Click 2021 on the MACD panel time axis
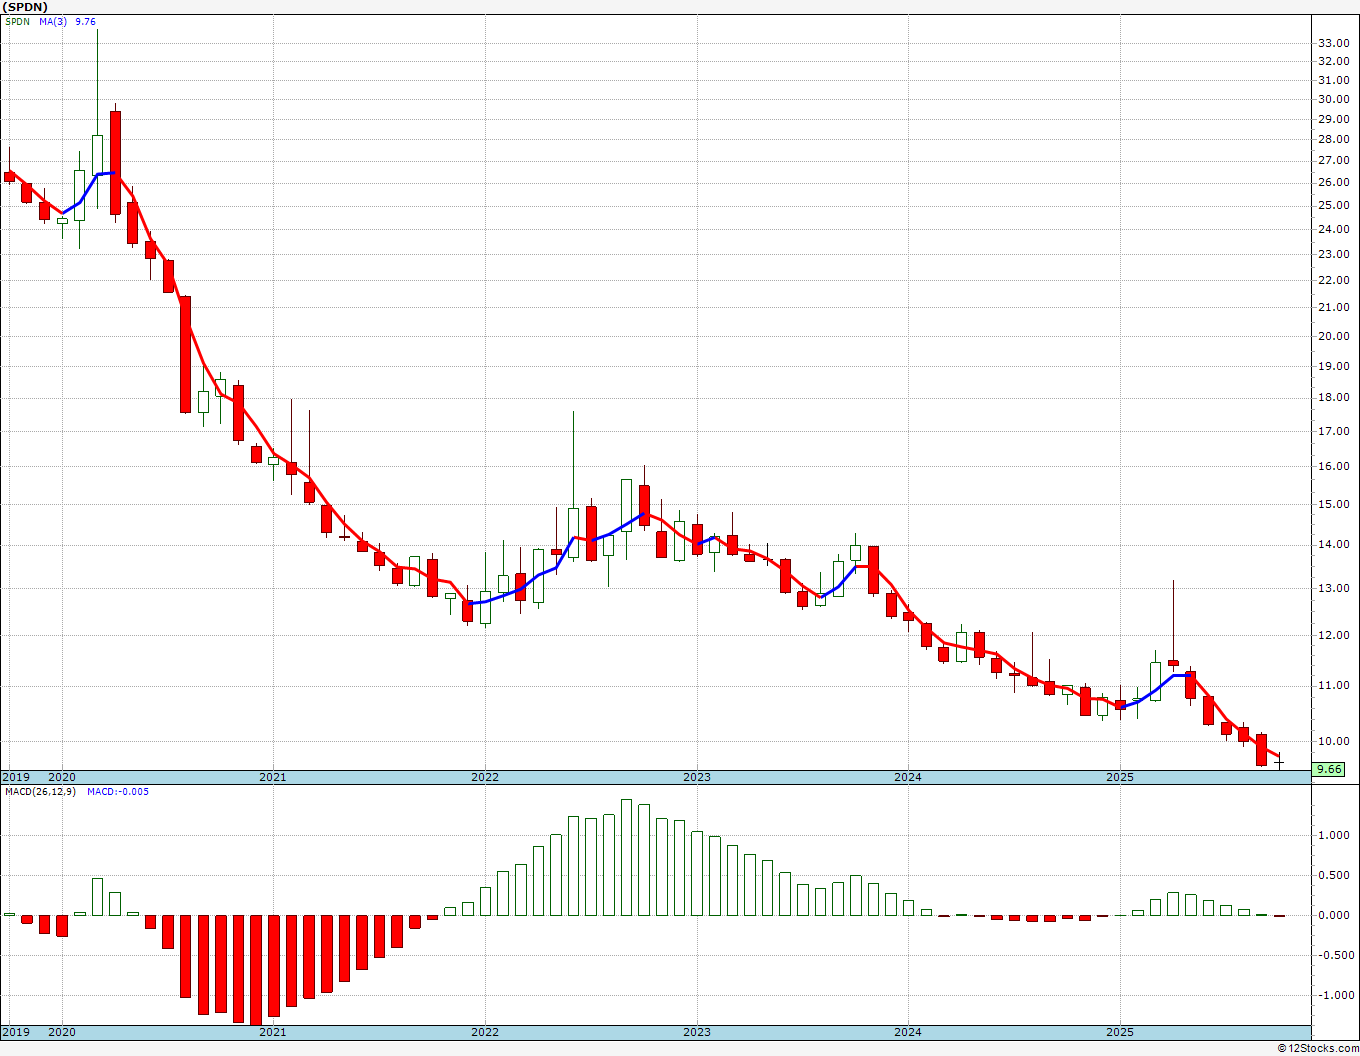This screenshot has height=1056, width=1360. coord(273,1032)
